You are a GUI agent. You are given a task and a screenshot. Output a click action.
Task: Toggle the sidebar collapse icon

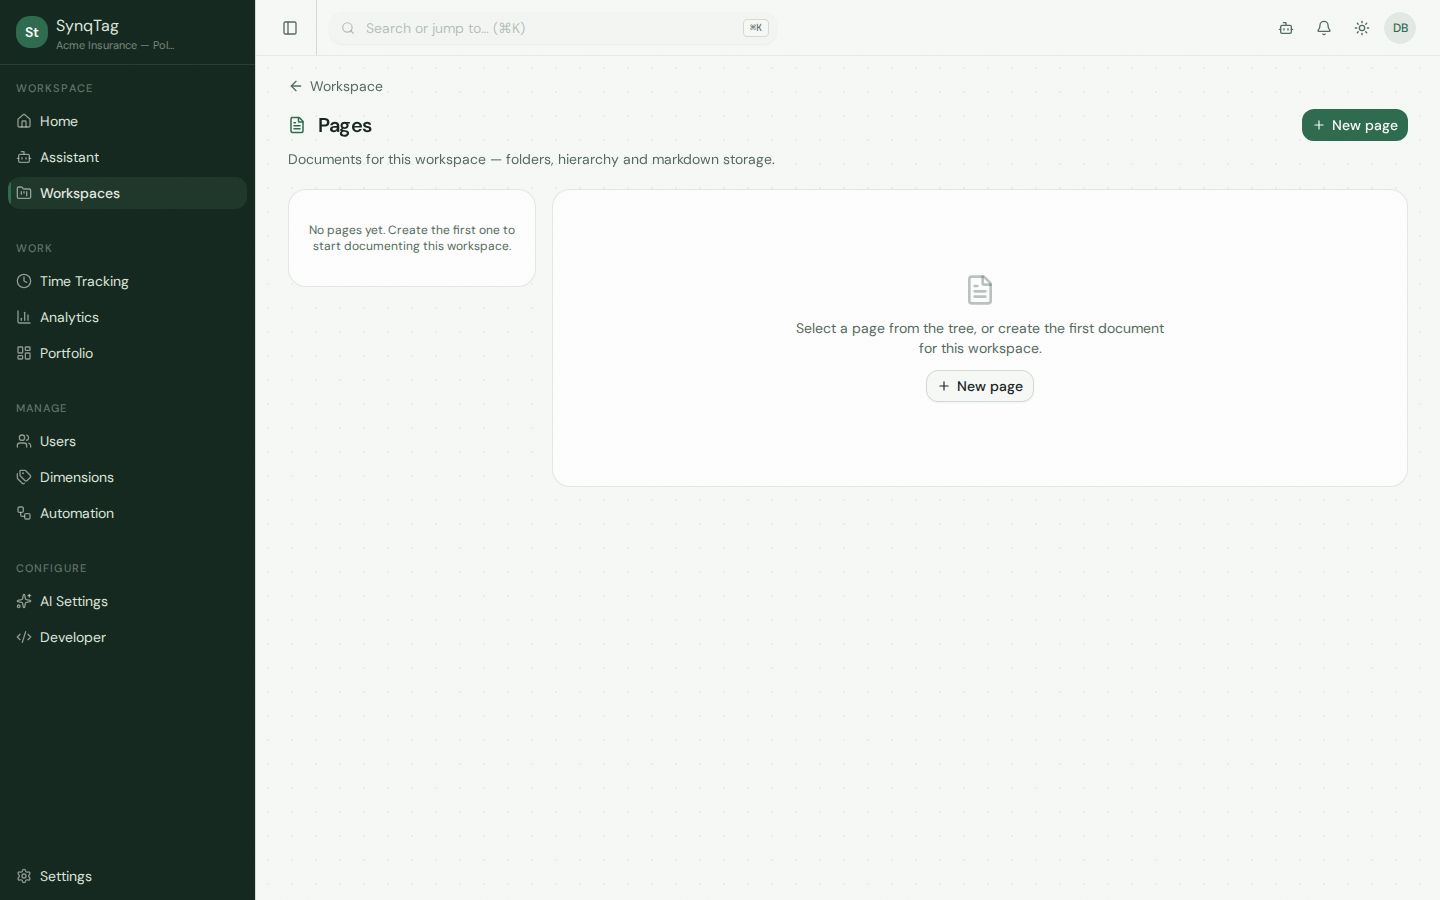pyautogui.click(x=290, y=28)
